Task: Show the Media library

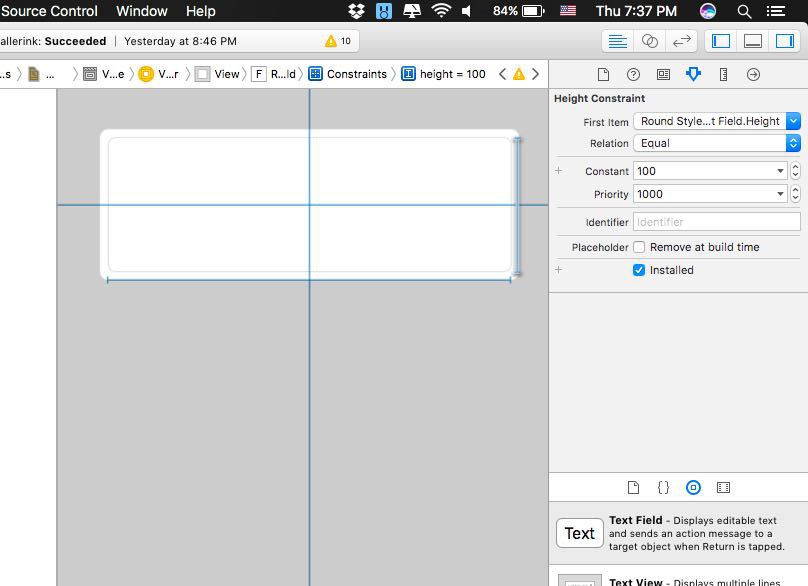Action: [723, 487]
